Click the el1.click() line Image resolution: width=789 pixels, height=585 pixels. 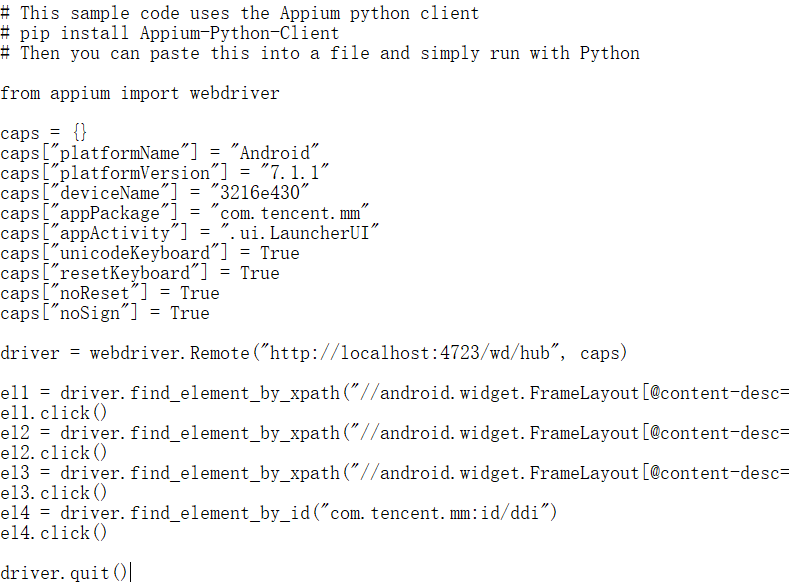pos(53,413)
